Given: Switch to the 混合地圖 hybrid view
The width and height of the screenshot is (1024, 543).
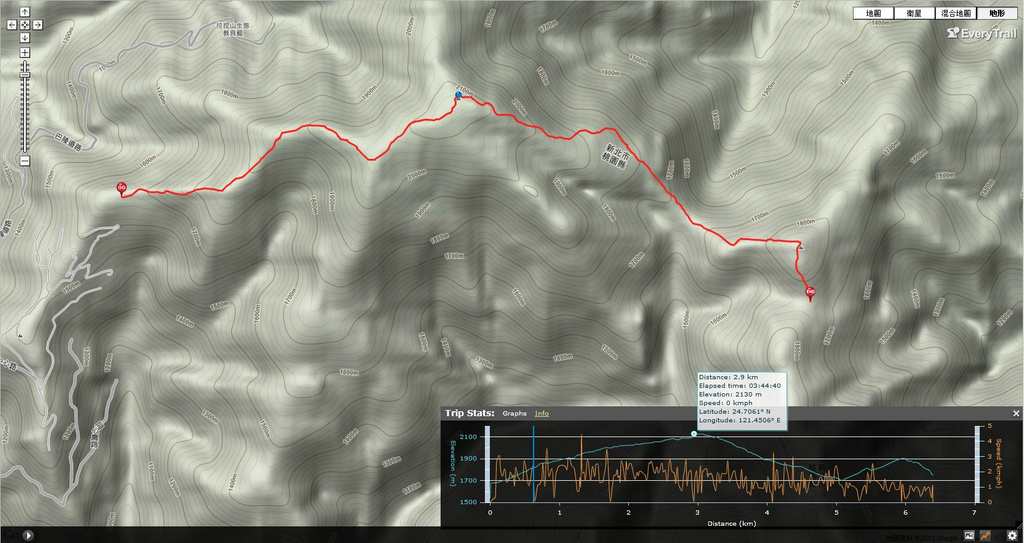Looking at the screenshot, I should (955, 13).
